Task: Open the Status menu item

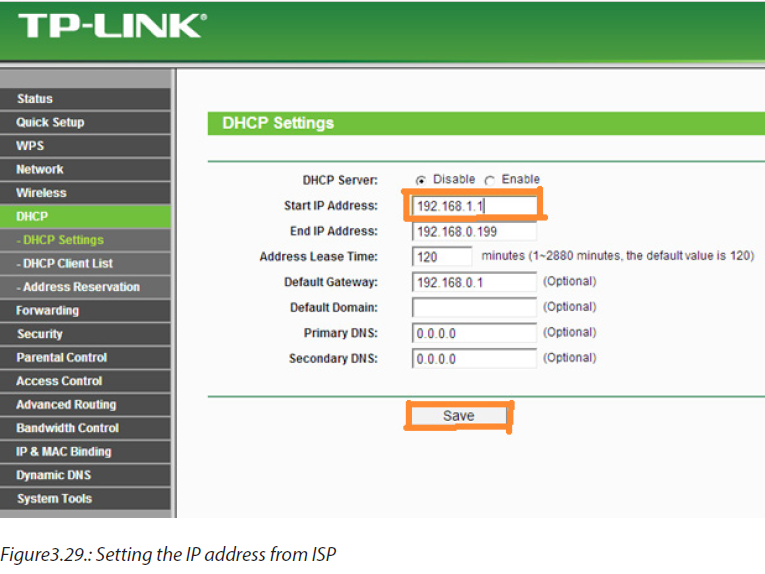Action: point(85,99)
